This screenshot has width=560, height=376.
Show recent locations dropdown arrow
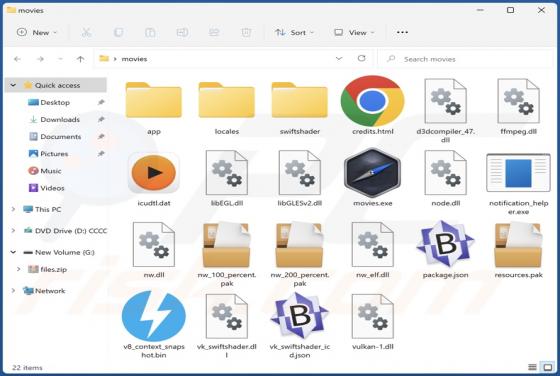[x=60, y=59]
